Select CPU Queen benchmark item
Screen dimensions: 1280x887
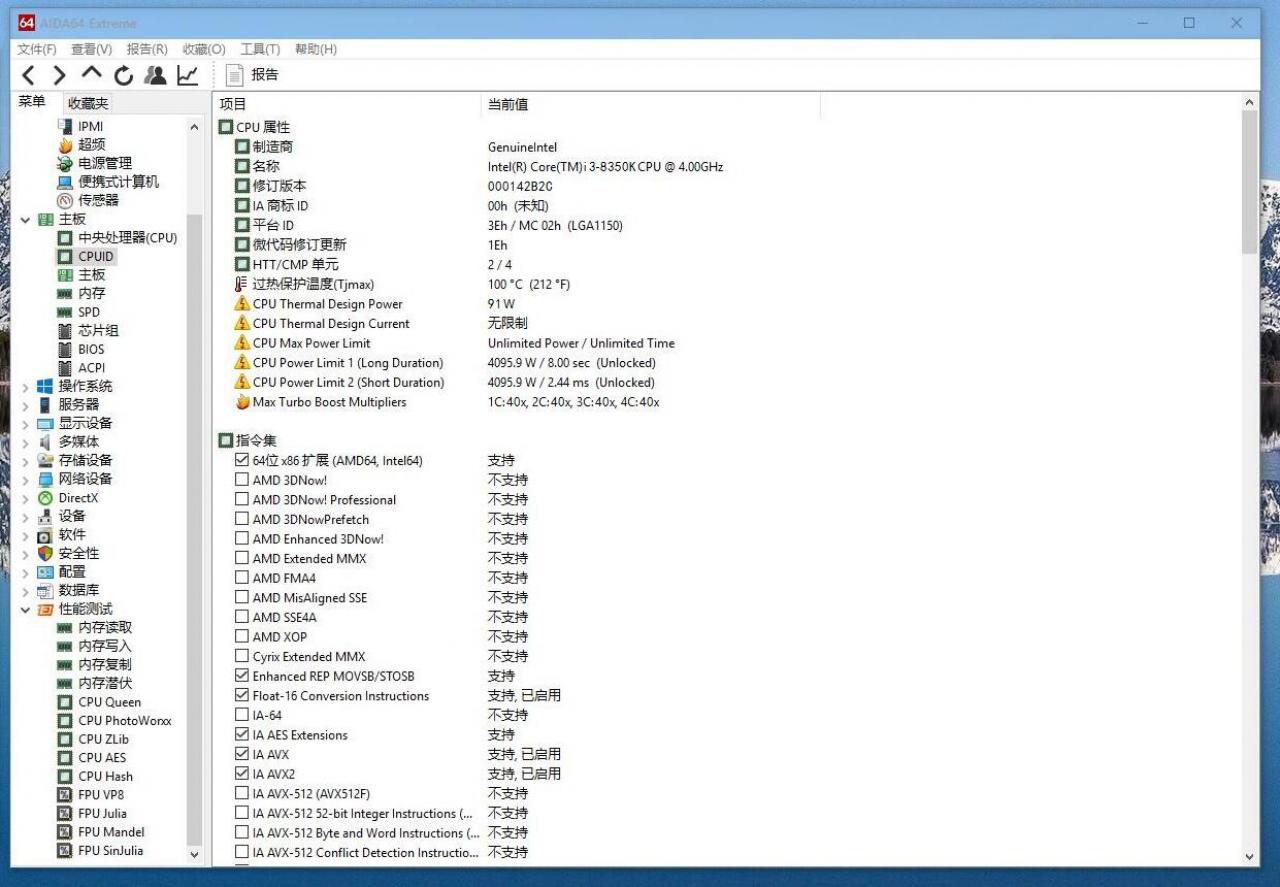point(110,702)
